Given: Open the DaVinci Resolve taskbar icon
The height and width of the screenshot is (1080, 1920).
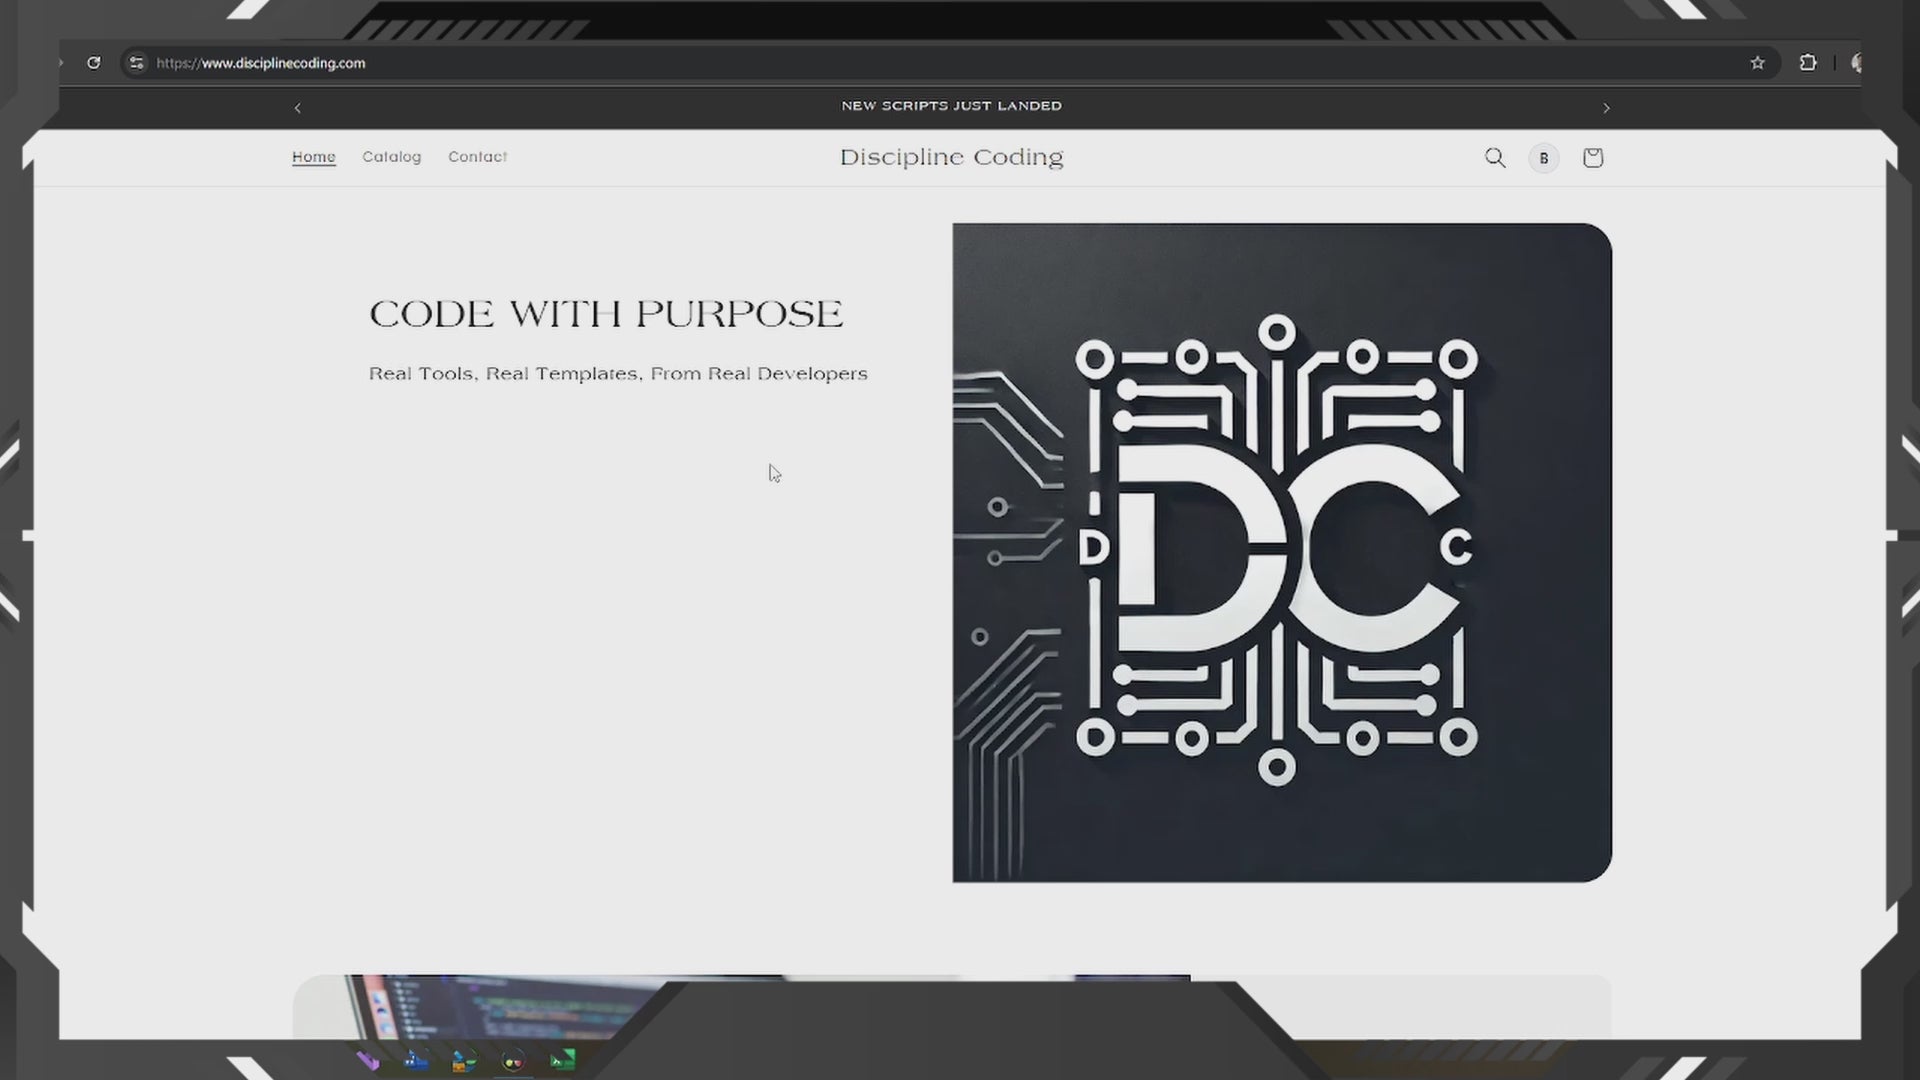Looking at the screenshot, I should point(513,1061).
